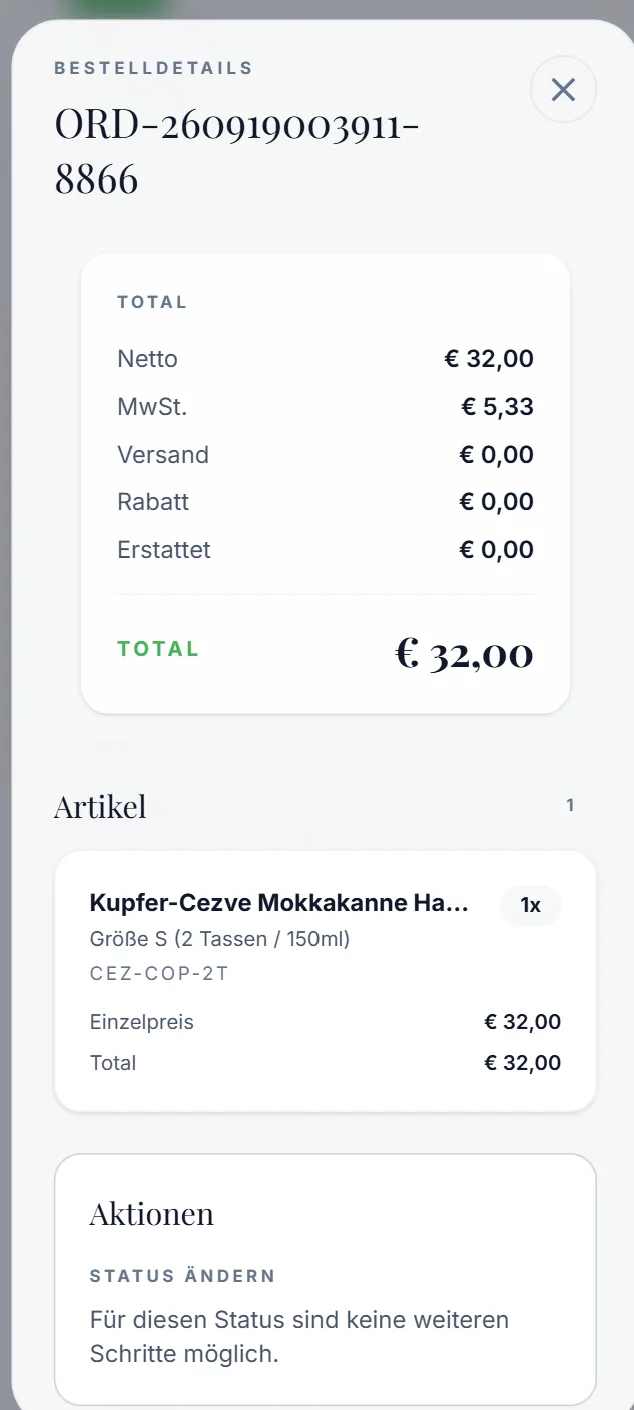The height and width of the screenshot is (1410, 634).
Task: Click the Rabatt row label
Action: 153,502
